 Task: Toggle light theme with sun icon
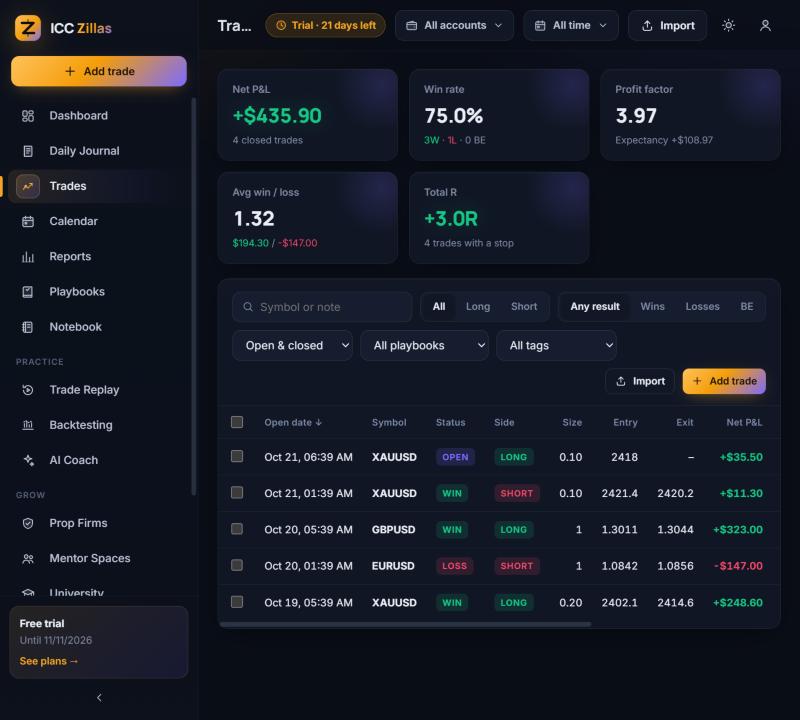tap(728, 26)
